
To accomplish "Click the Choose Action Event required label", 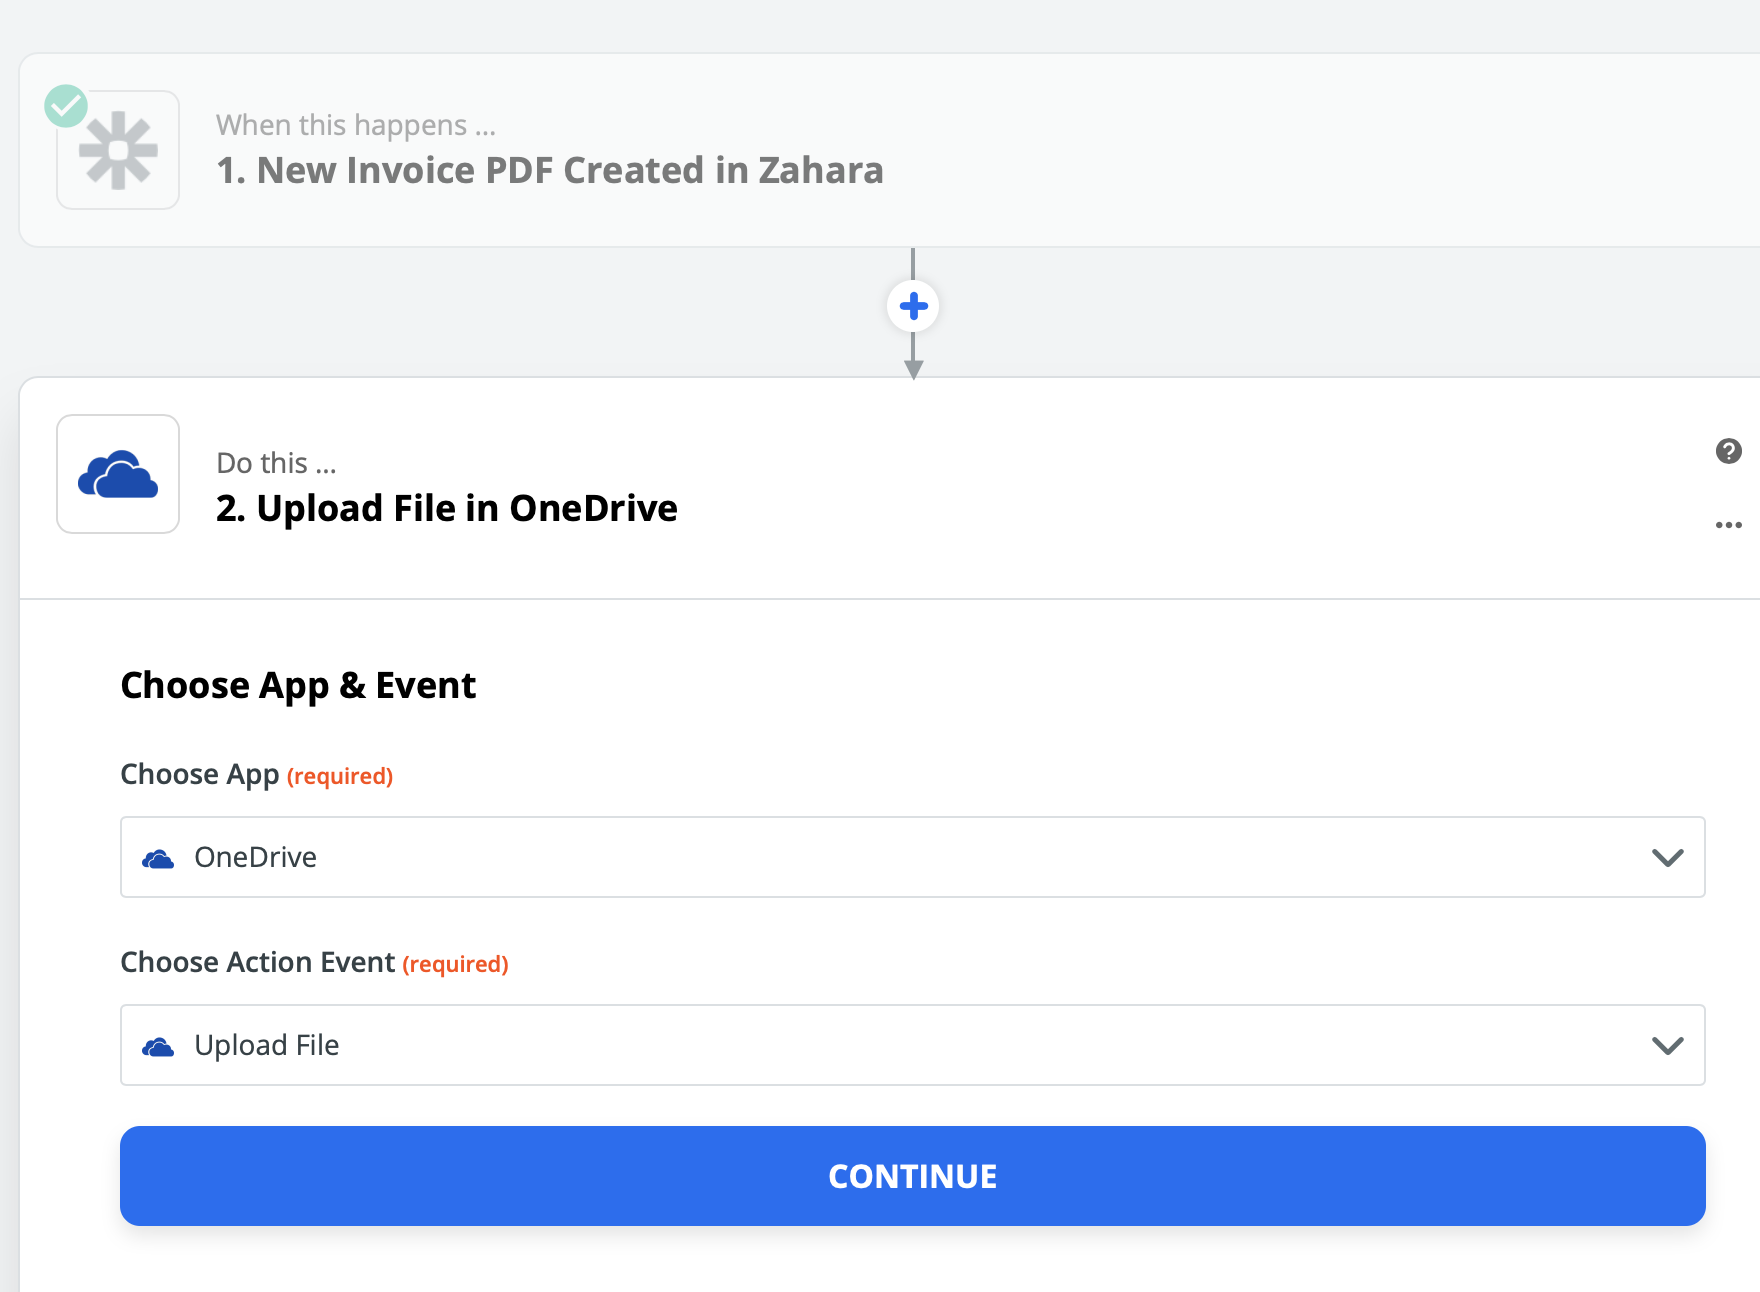I will [315, 963].
